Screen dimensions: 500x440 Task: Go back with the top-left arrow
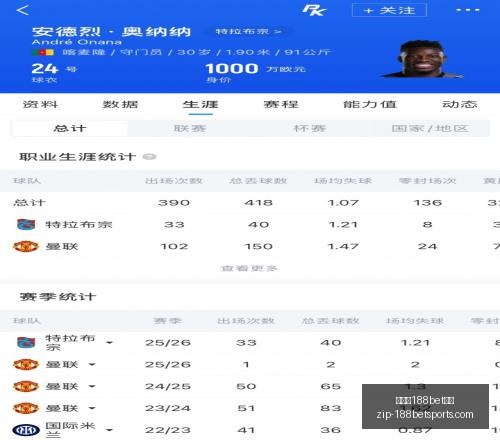pos(23,10)
